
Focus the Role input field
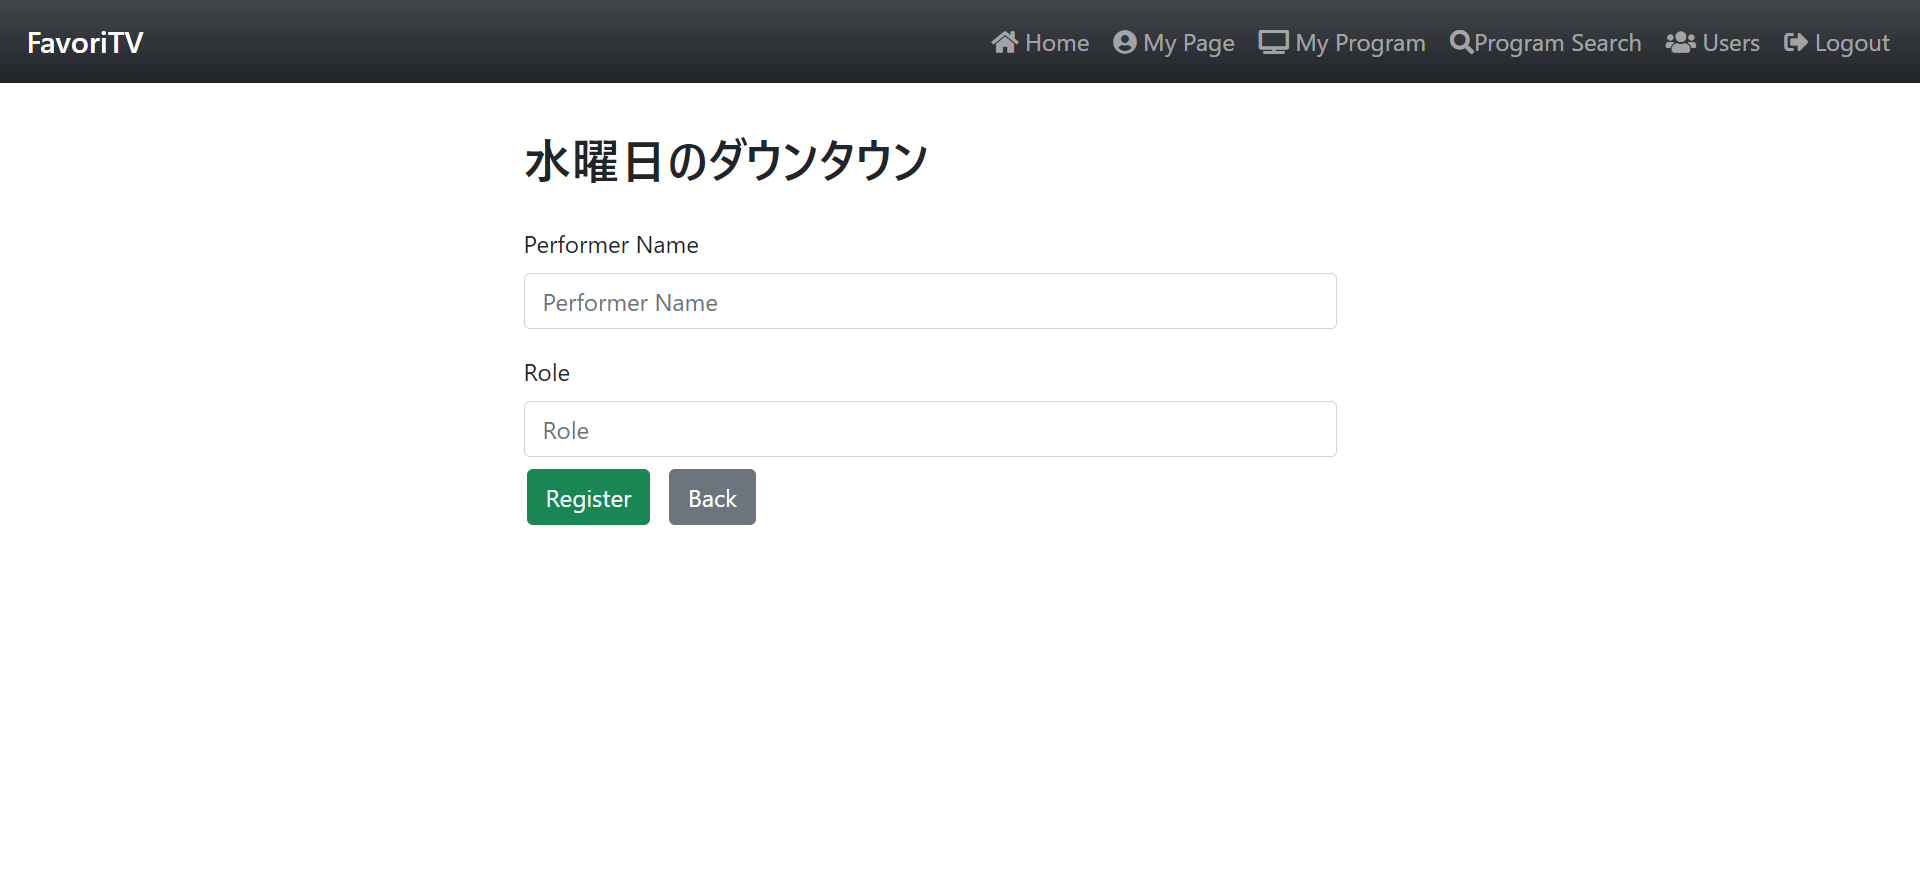930,429
